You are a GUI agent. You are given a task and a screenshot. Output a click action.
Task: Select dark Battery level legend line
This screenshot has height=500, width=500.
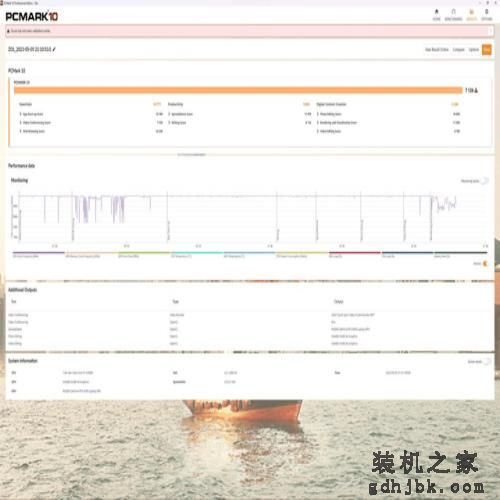pos(460,253)
